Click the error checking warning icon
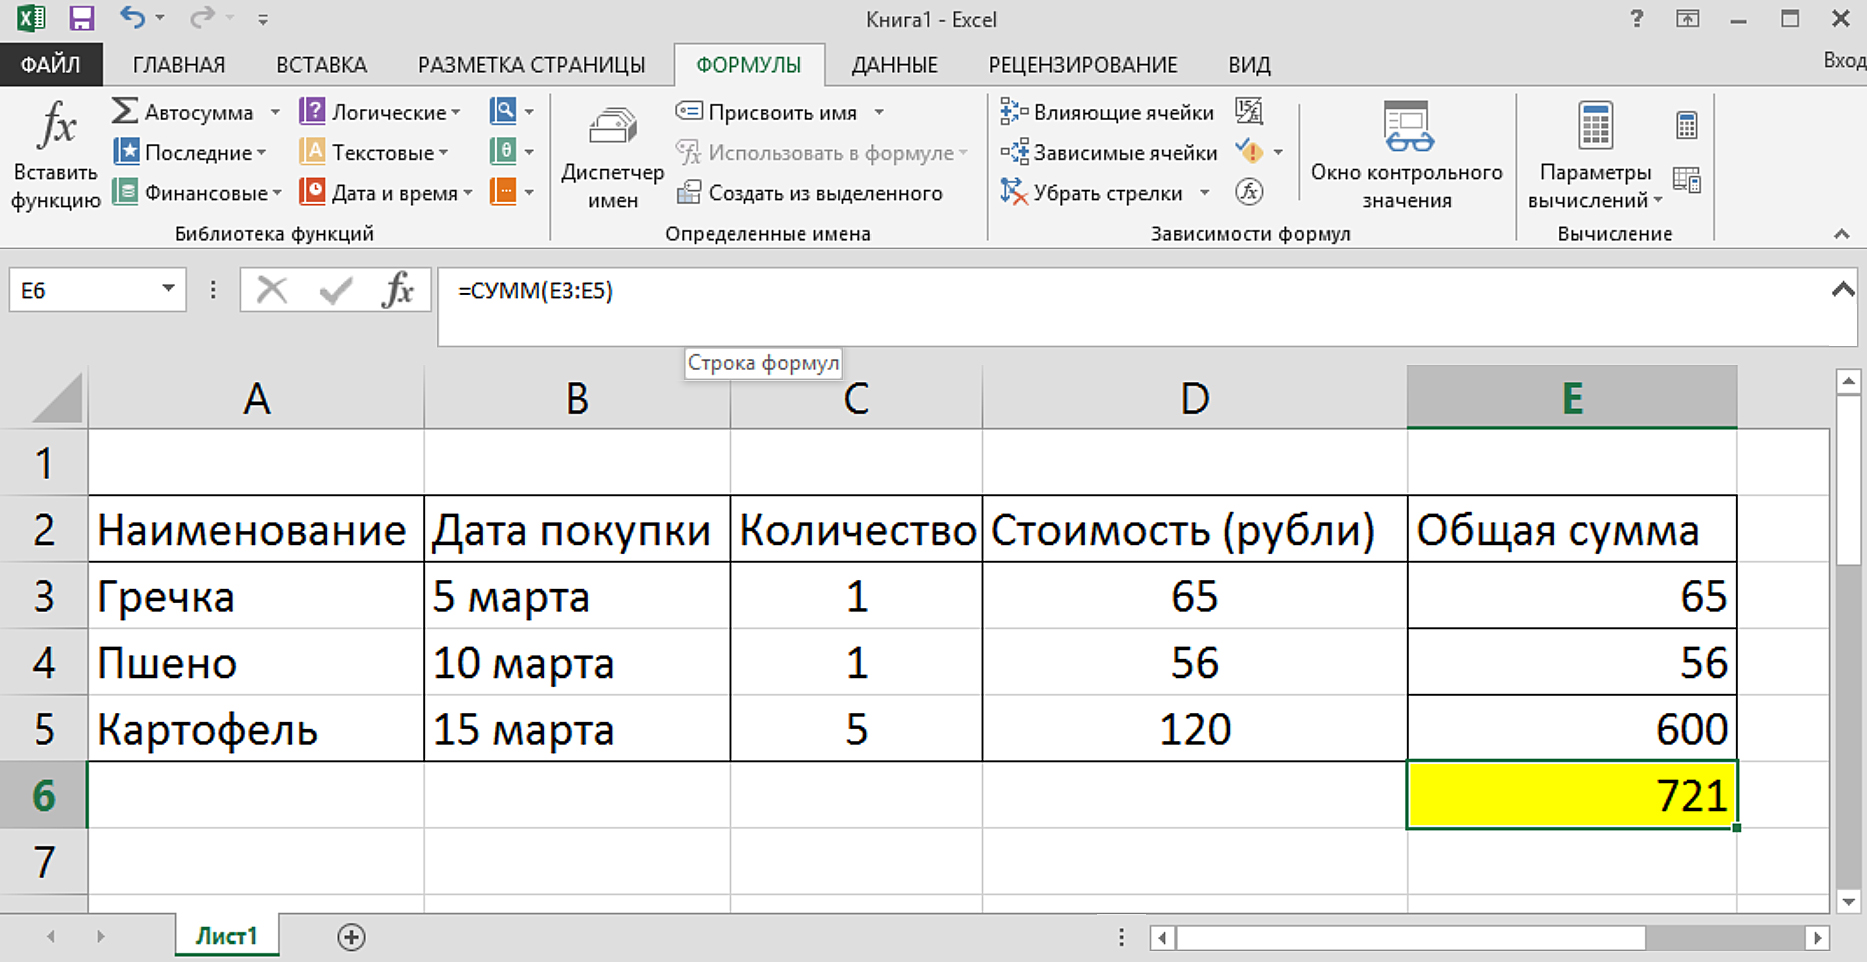 pyautogui.click(x=1249, y=152)
